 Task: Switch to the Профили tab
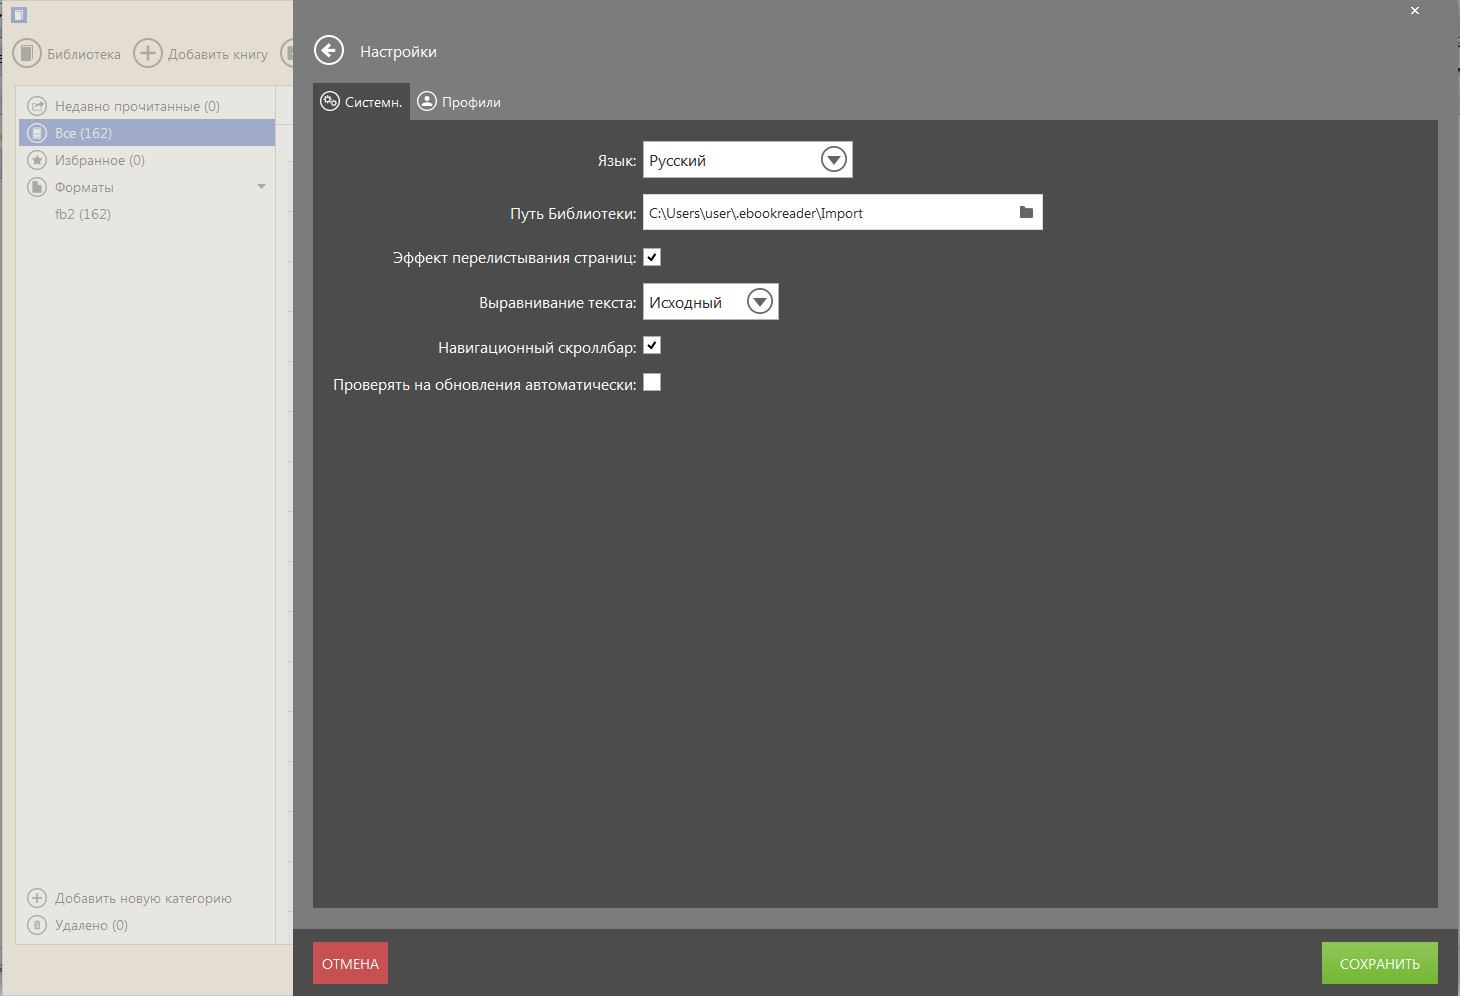pyautogui.click(x=460, y=102)
